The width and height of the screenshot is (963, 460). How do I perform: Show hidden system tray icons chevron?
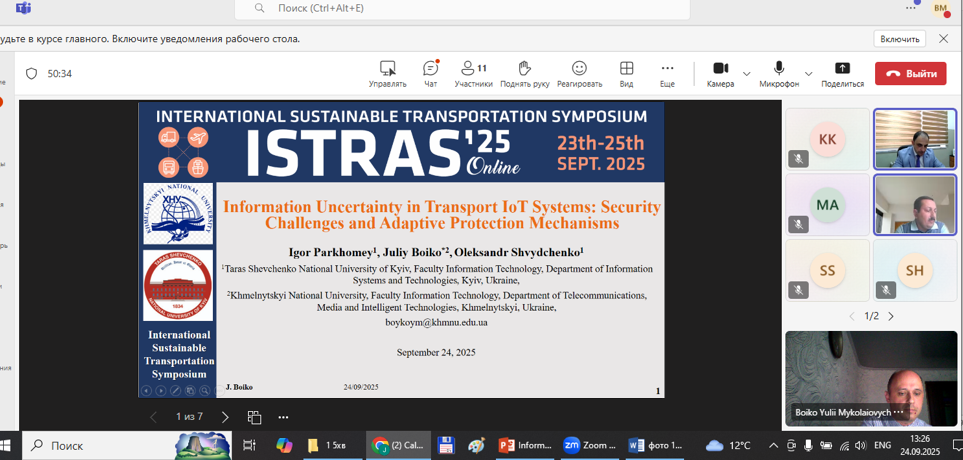[x=773, y=445]
